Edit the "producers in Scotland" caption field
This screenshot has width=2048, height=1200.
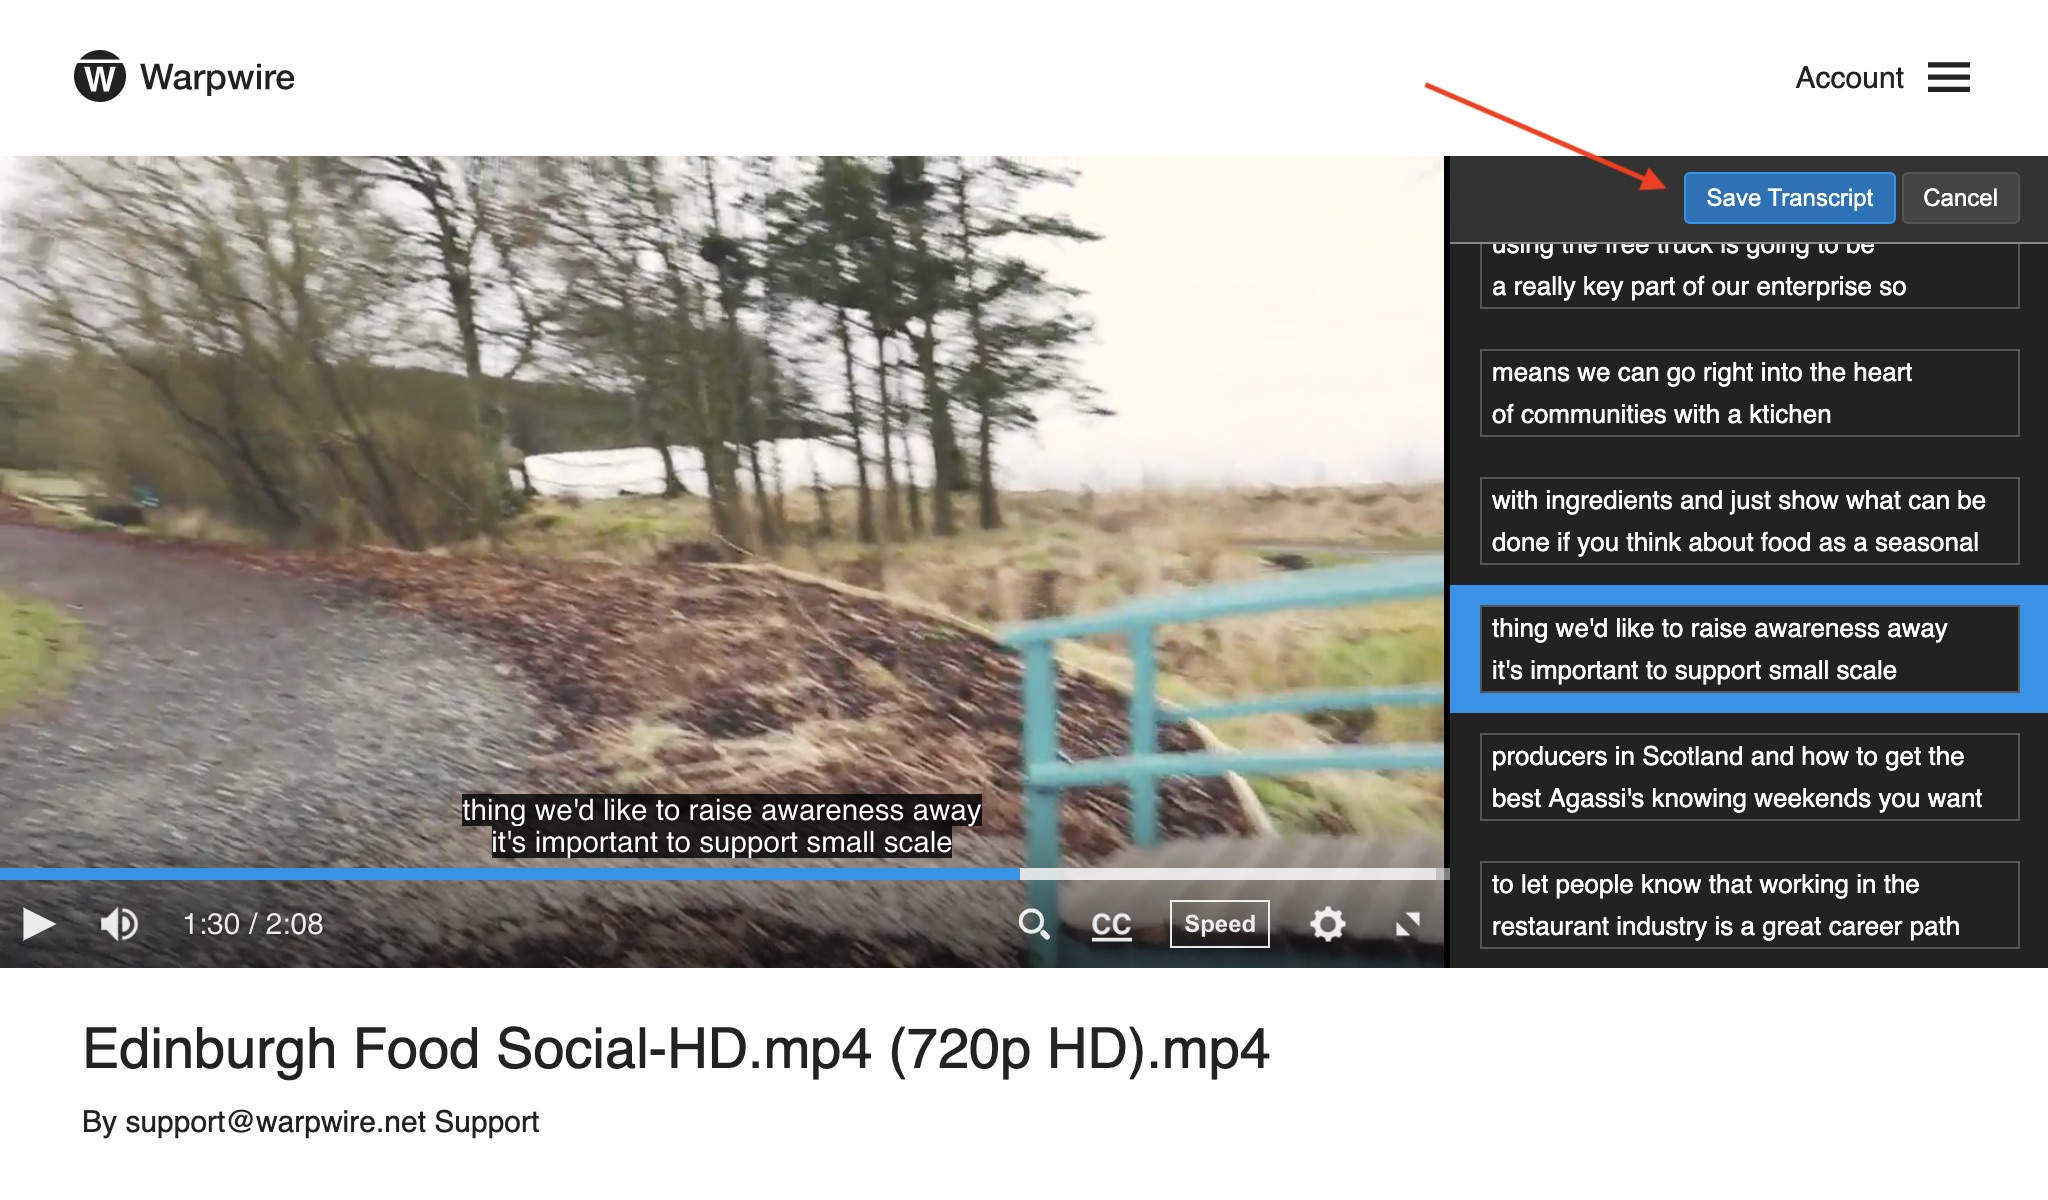[x=1748, y=777]
